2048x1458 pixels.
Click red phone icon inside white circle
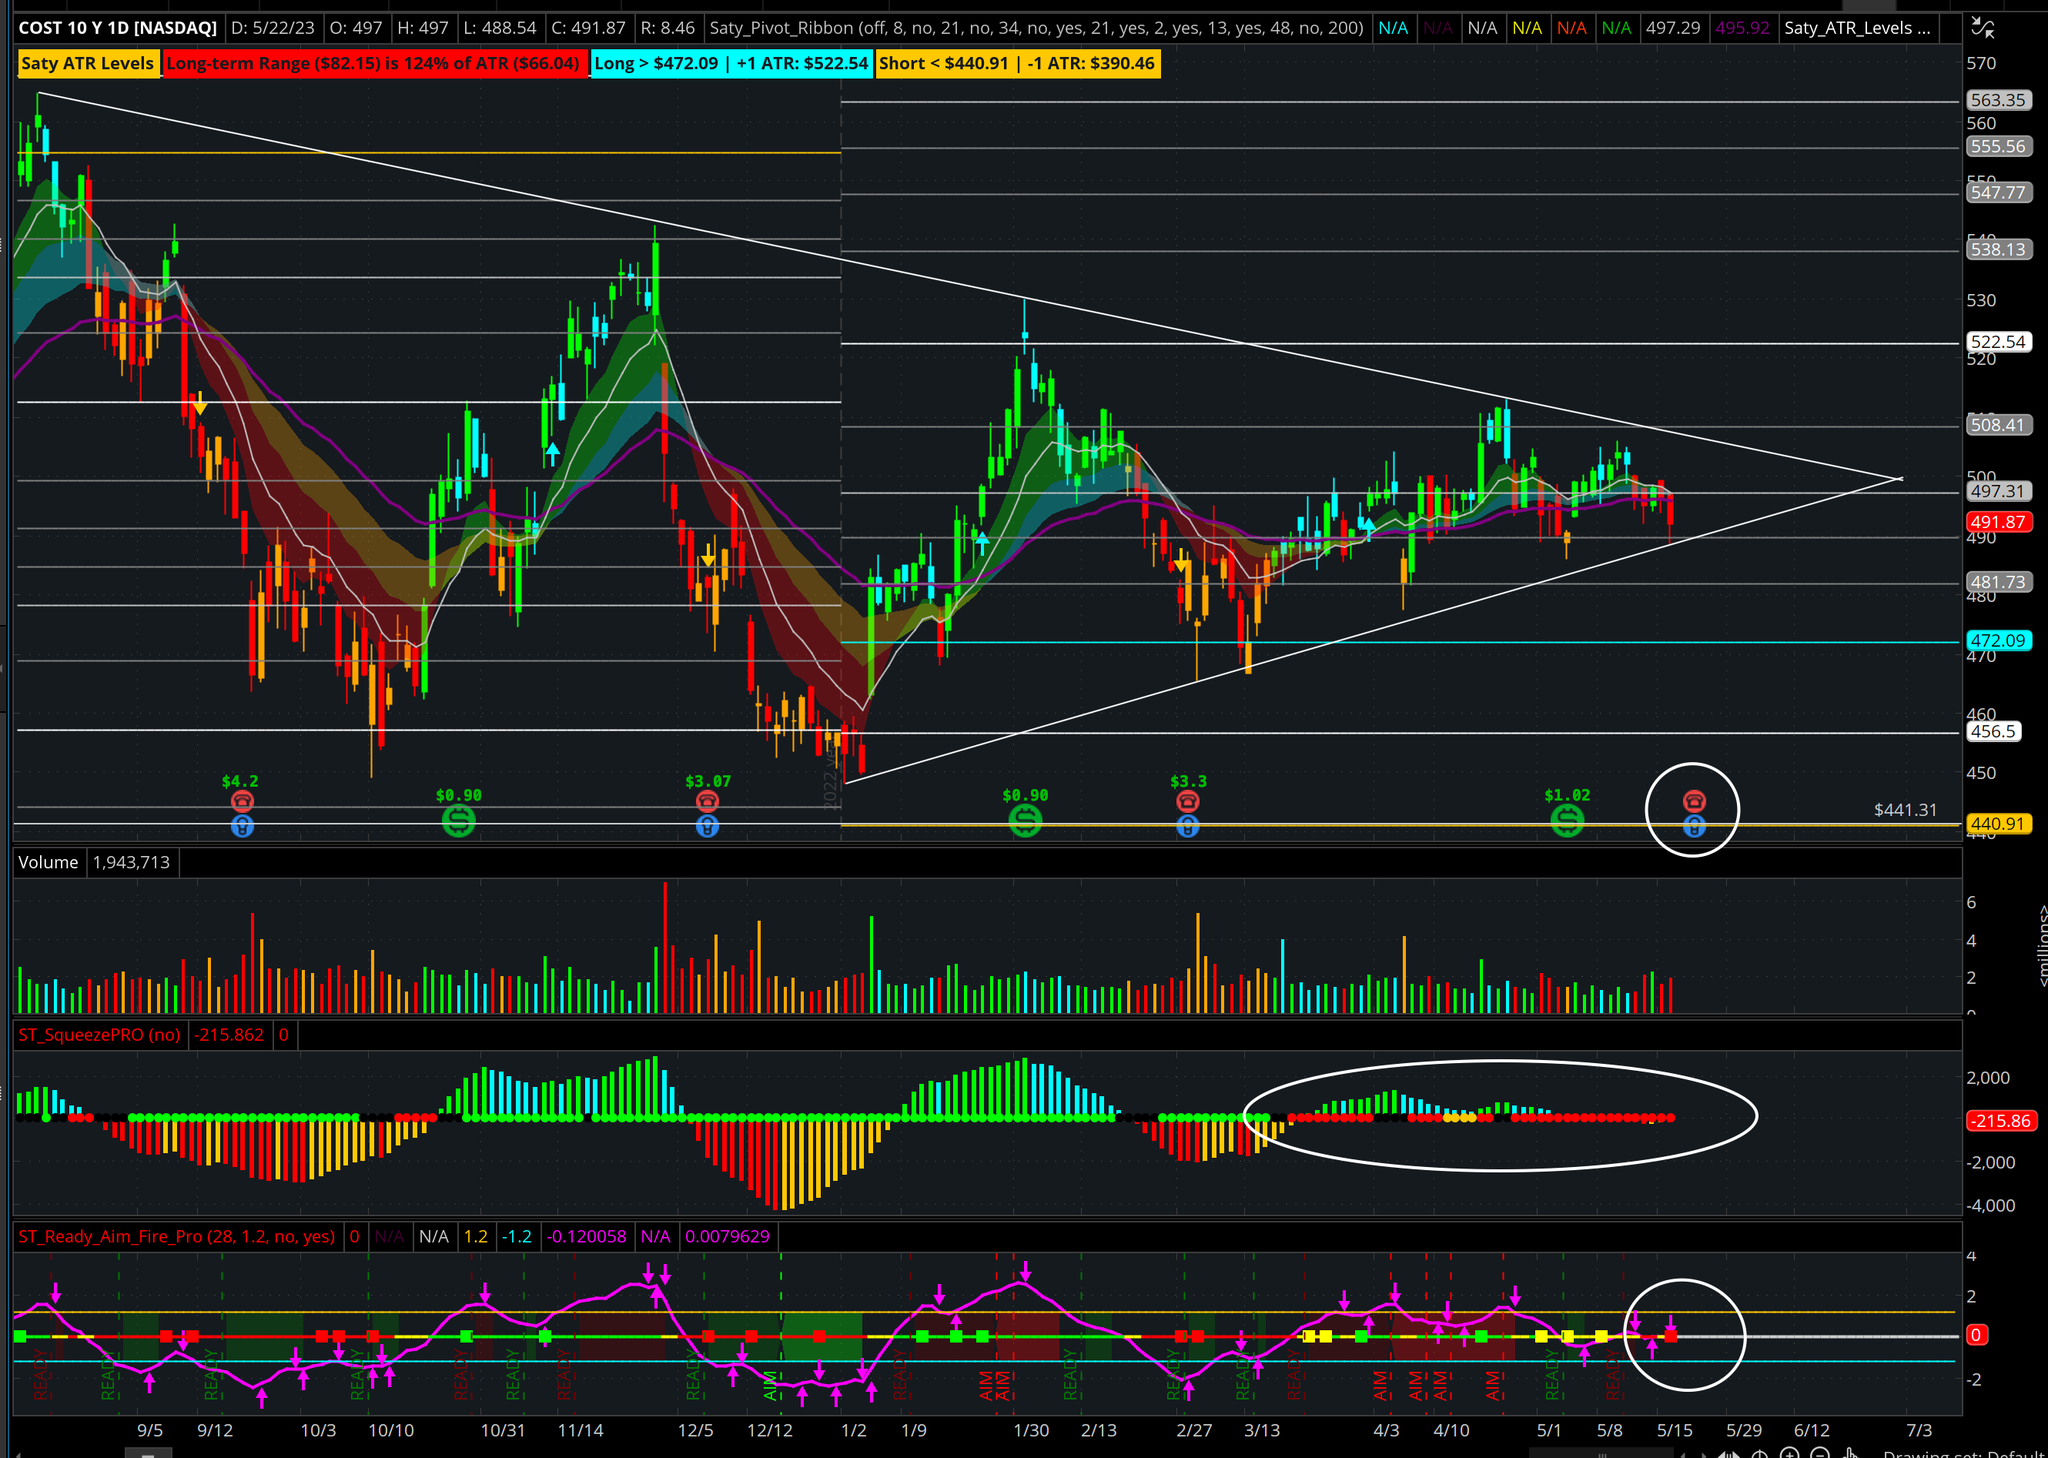[x=1694, y=801]
